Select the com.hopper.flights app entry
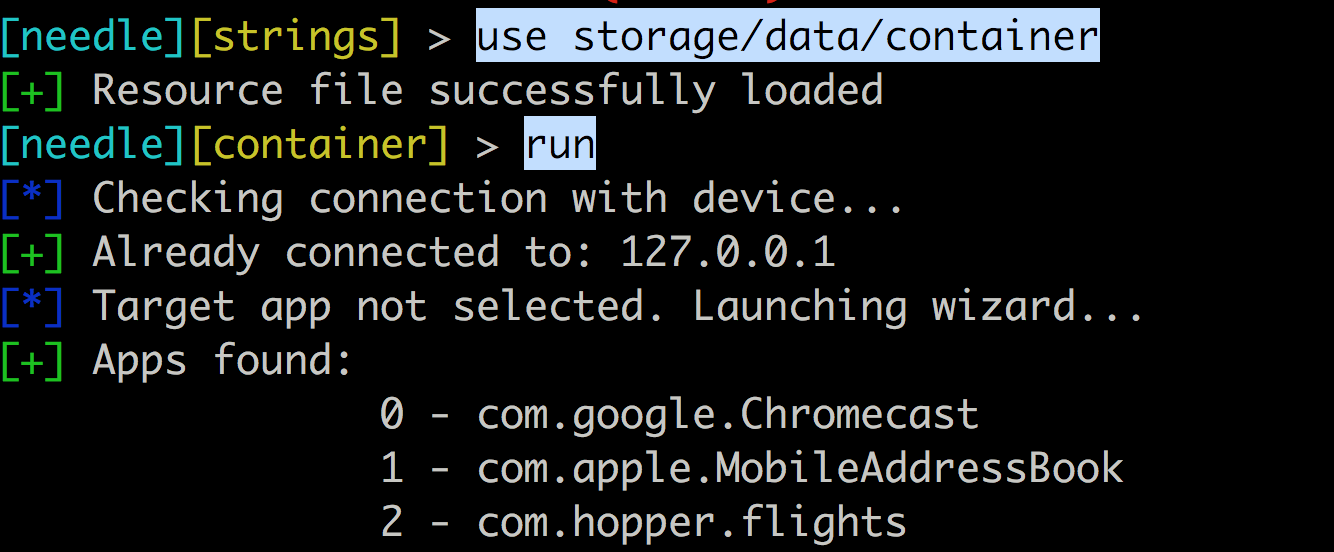This screenshot has width=1334, height=552. (x=692, y=522)
